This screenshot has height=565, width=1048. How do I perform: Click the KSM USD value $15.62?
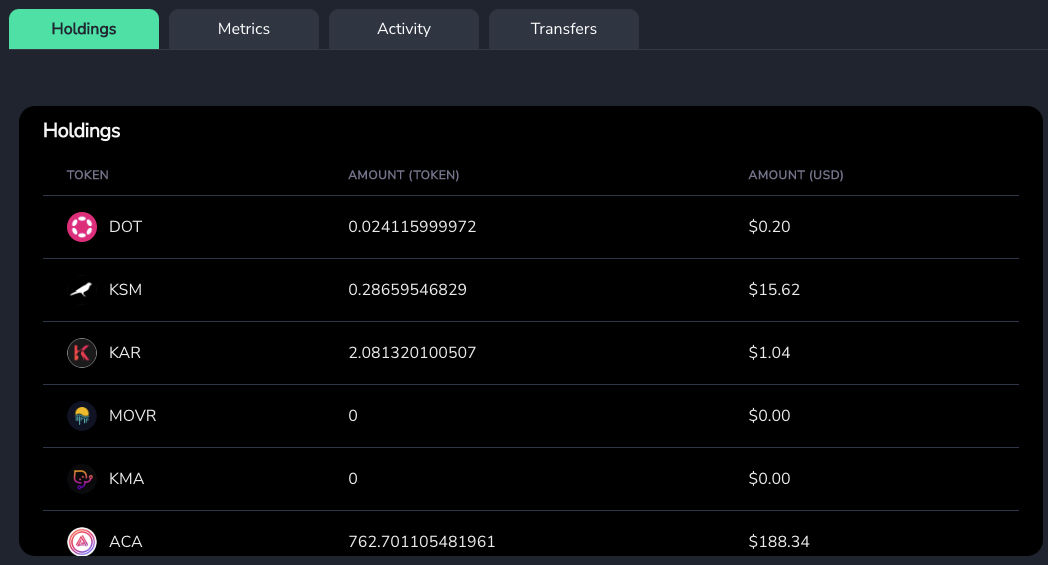click(x=774, y=290)
